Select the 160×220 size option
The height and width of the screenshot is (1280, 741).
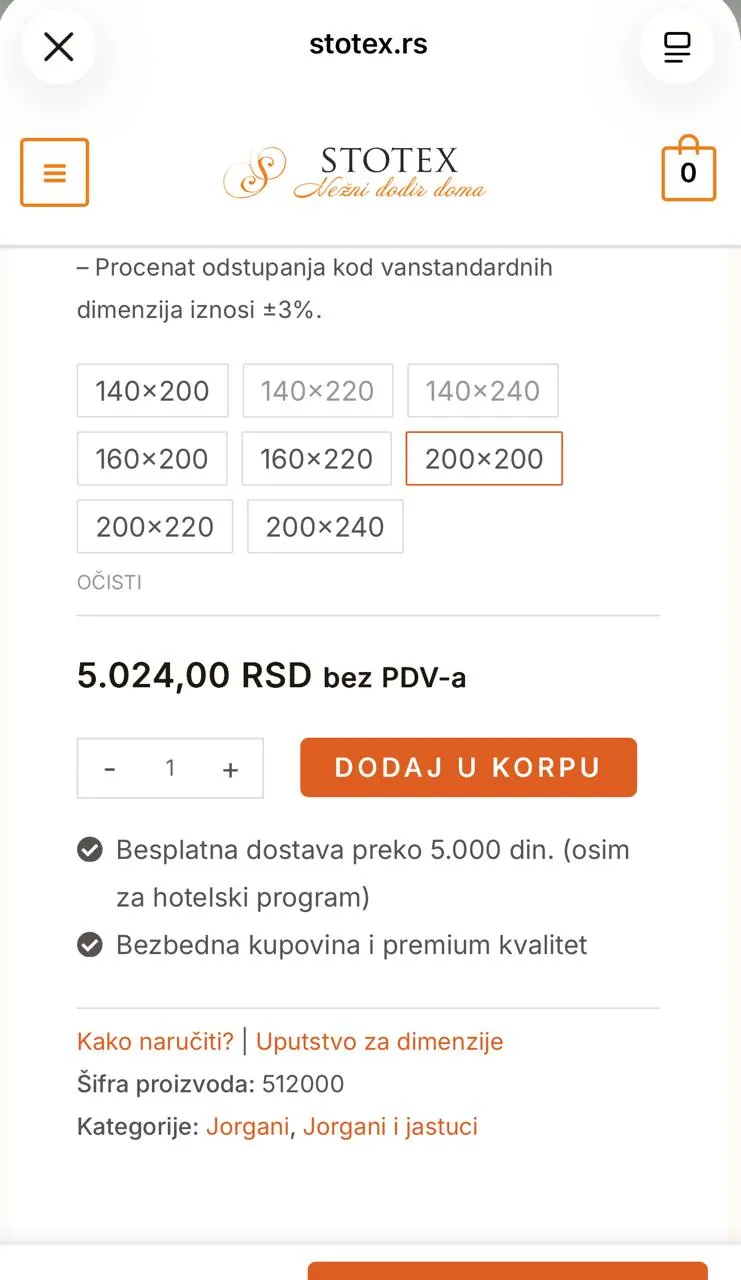[x=317, y=459]
